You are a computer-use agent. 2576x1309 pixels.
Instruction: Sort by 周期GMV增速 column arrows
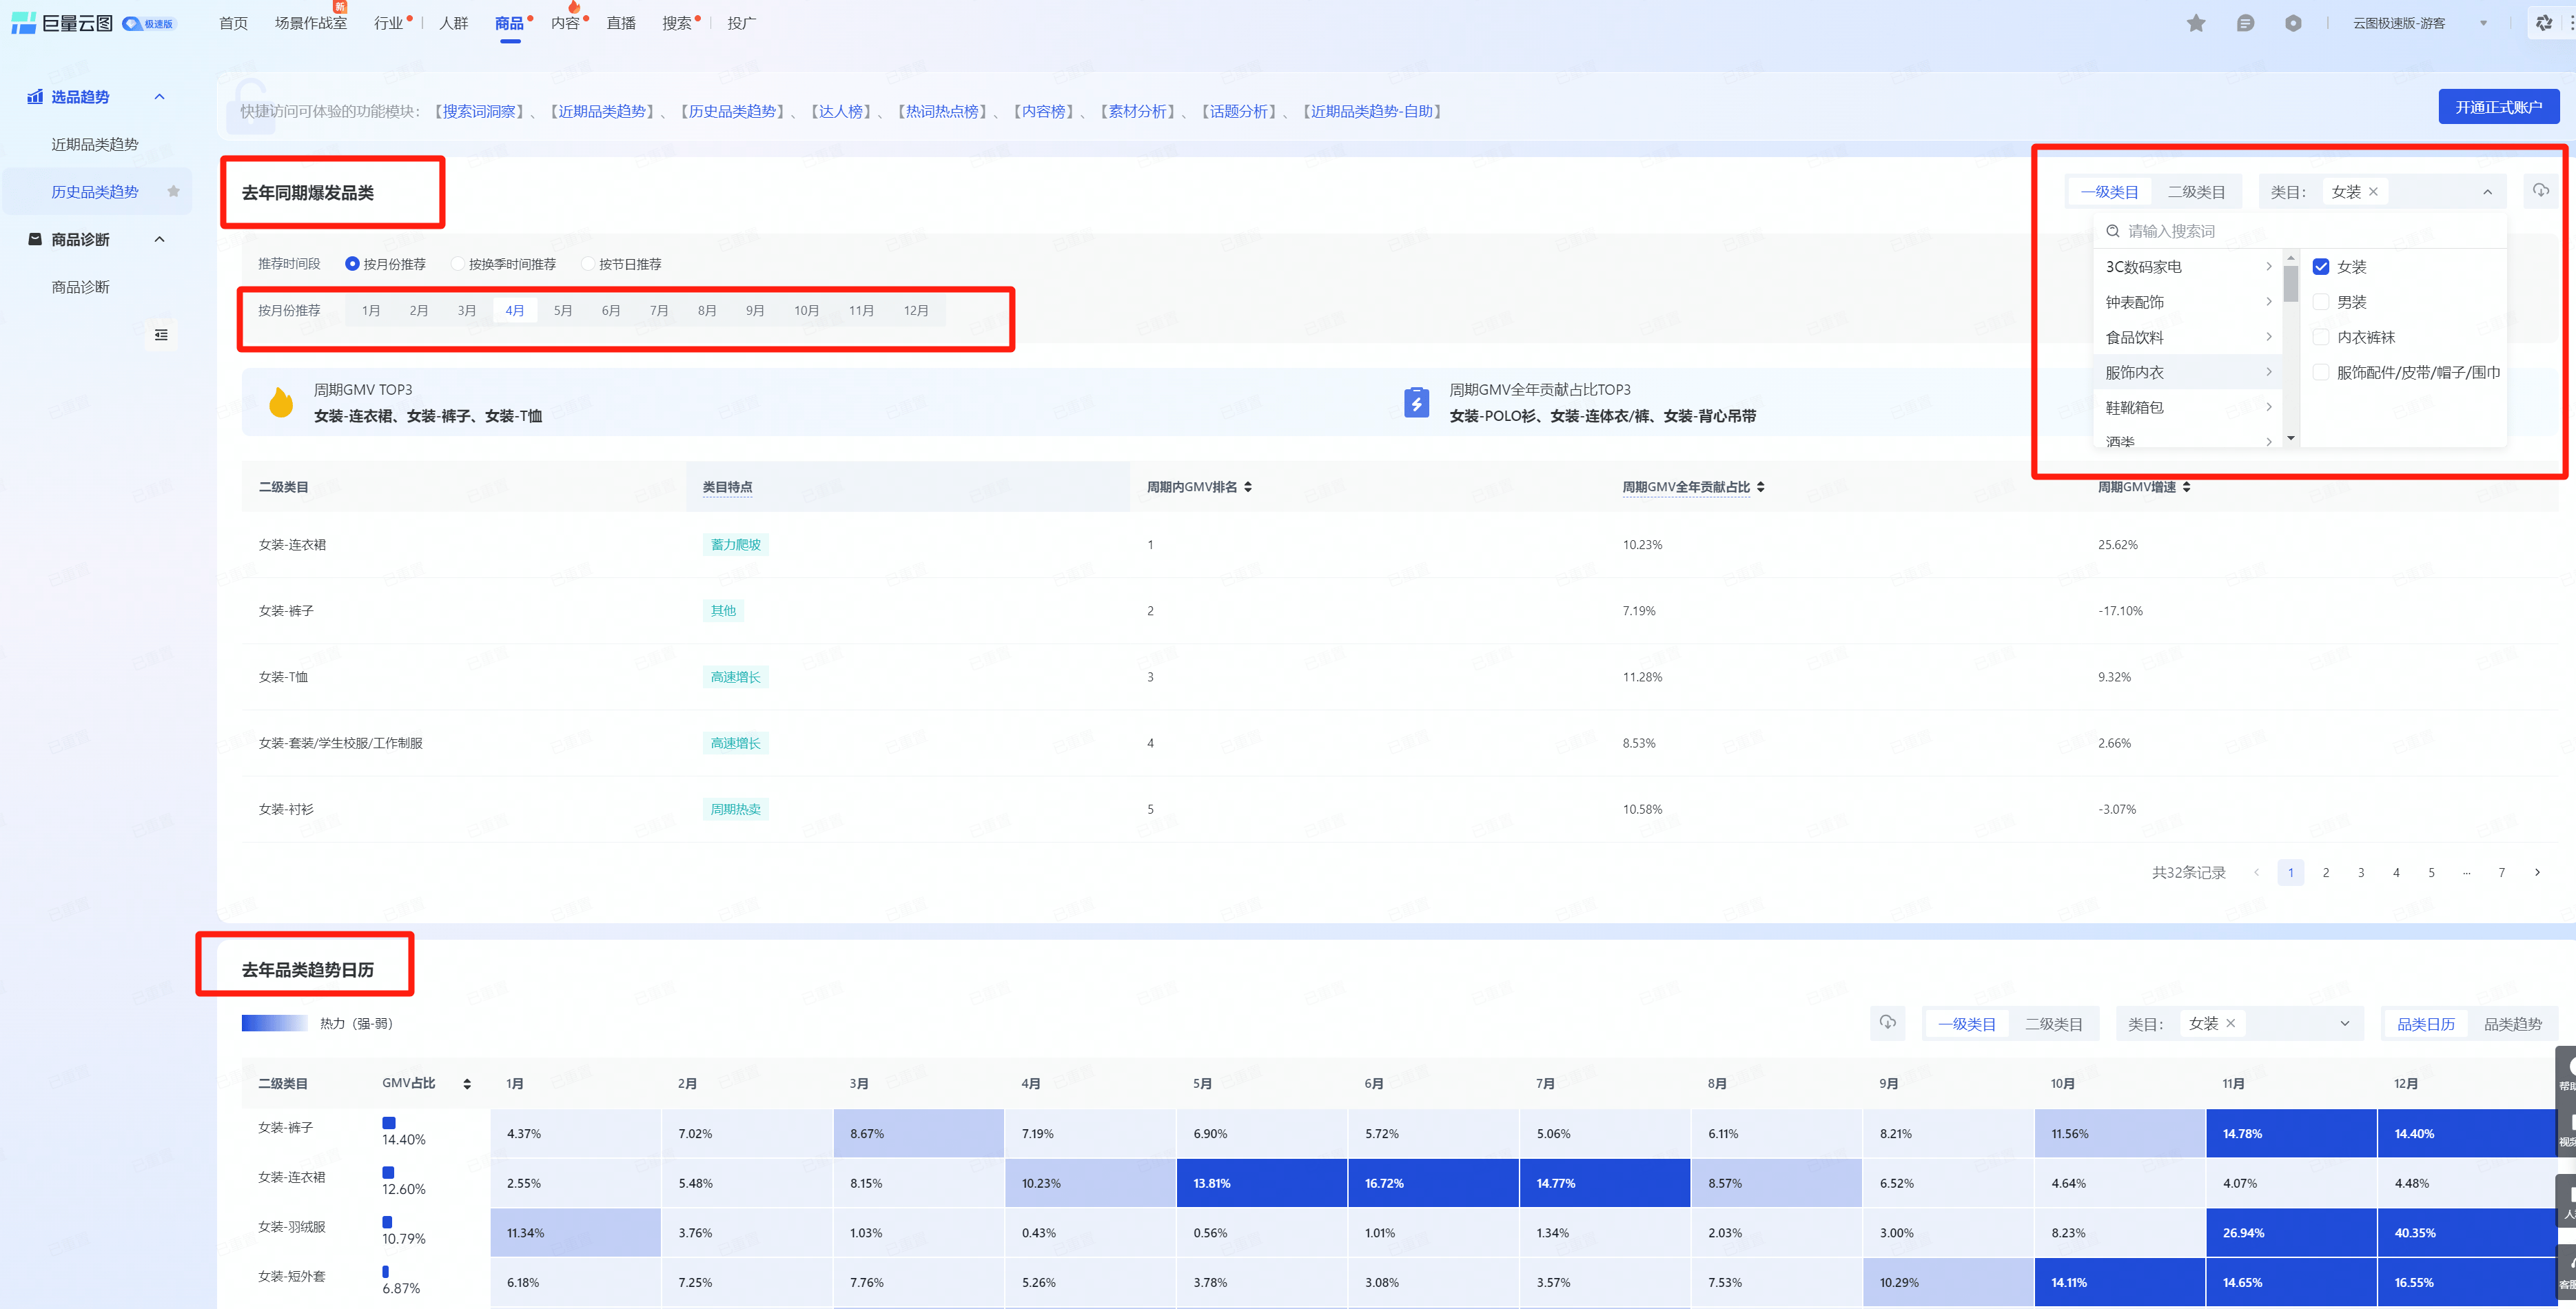[2186, 487]
